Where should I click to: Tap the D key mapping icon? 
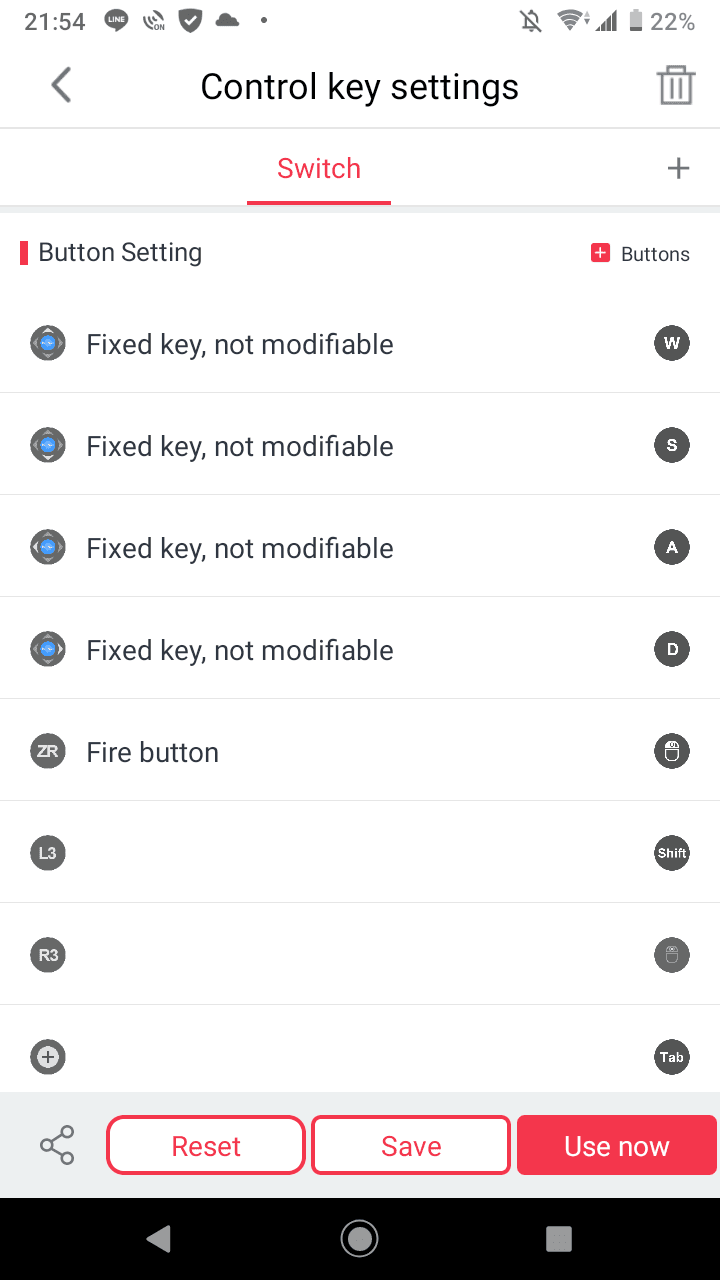[x=672, y=650]
